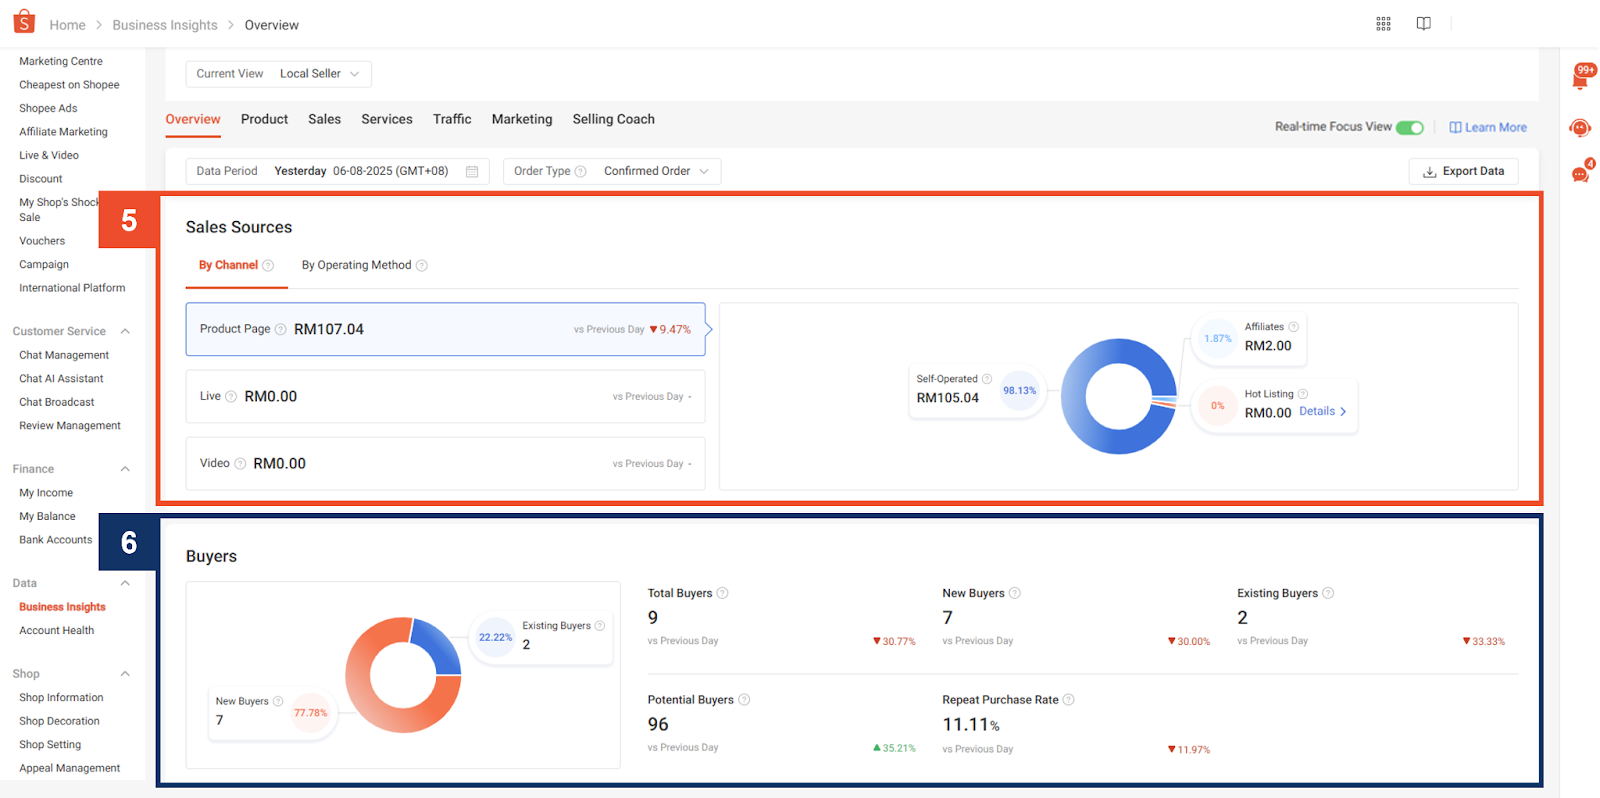Select the By Operating Method sub-tab
Image resolution: width=1600 pixels, height=798 pixels.
pyautogui.click(x=356, y=265)
